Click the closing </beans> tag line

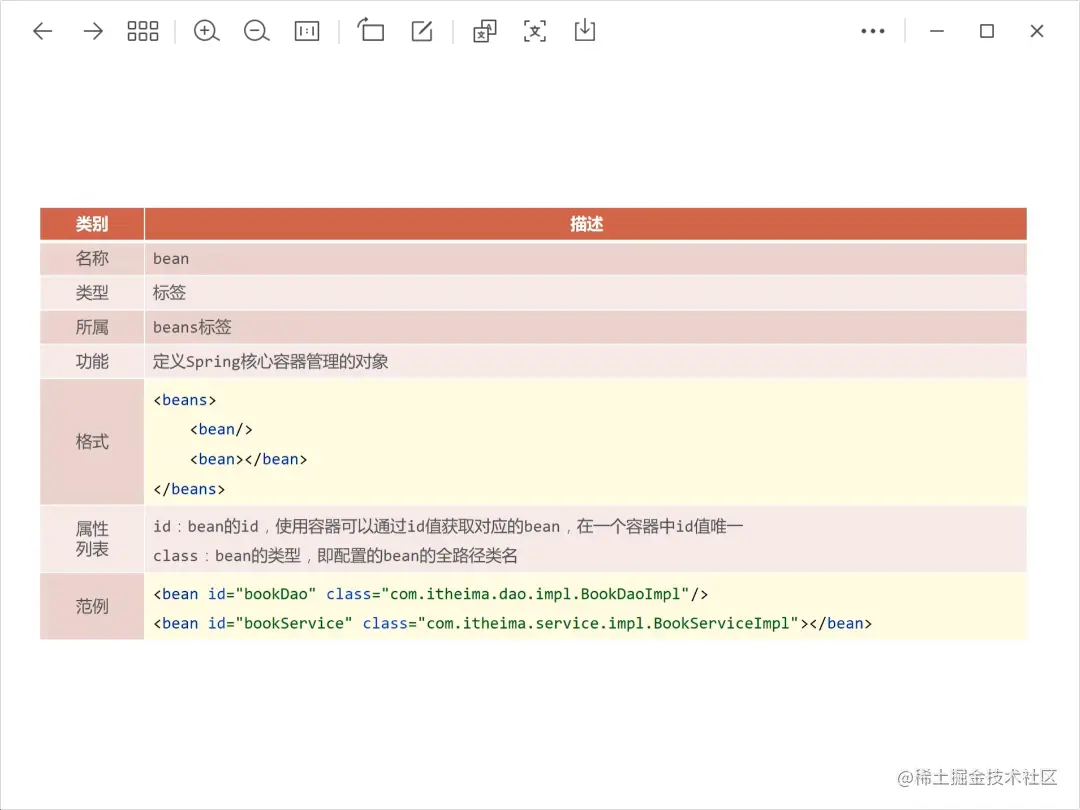(189, 489)
